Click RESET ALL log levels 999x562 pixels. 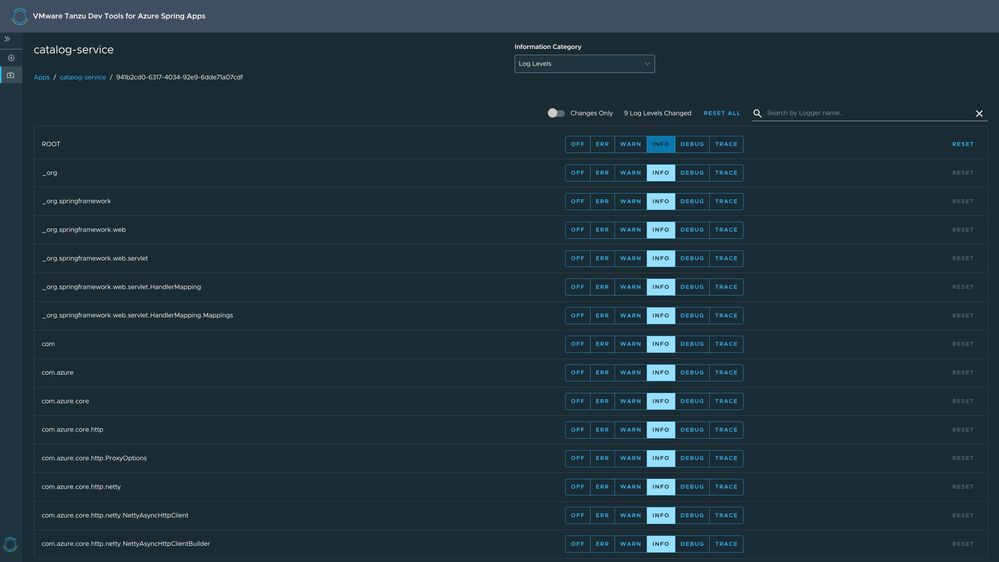click(722, 113)
